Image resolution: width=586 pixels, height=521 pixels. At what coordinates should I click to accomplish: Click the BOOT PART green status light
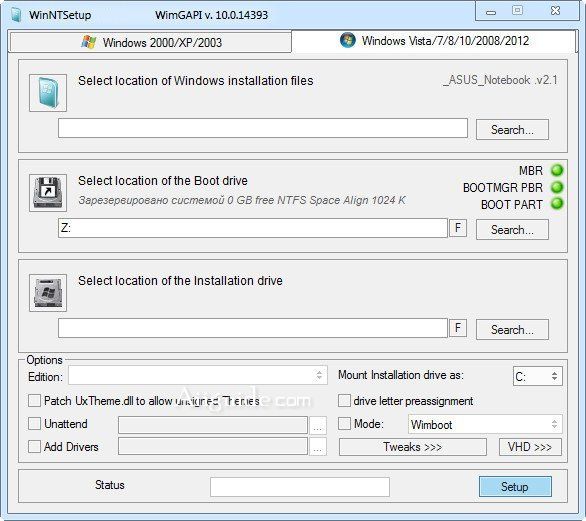coord(557,204)
